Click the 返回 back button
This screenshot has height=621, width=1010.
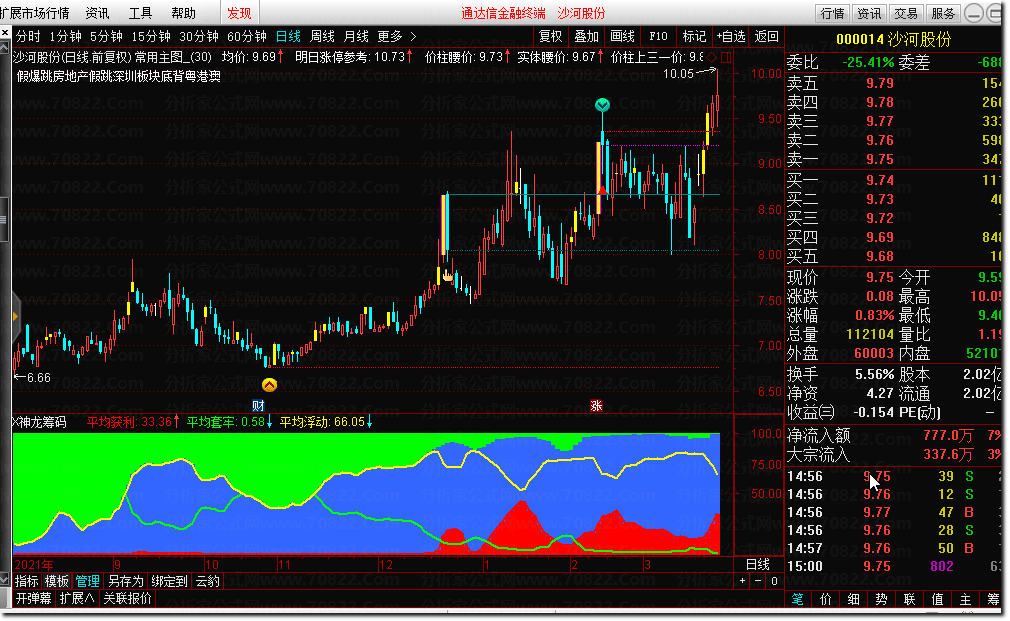(x=767, y=37)
